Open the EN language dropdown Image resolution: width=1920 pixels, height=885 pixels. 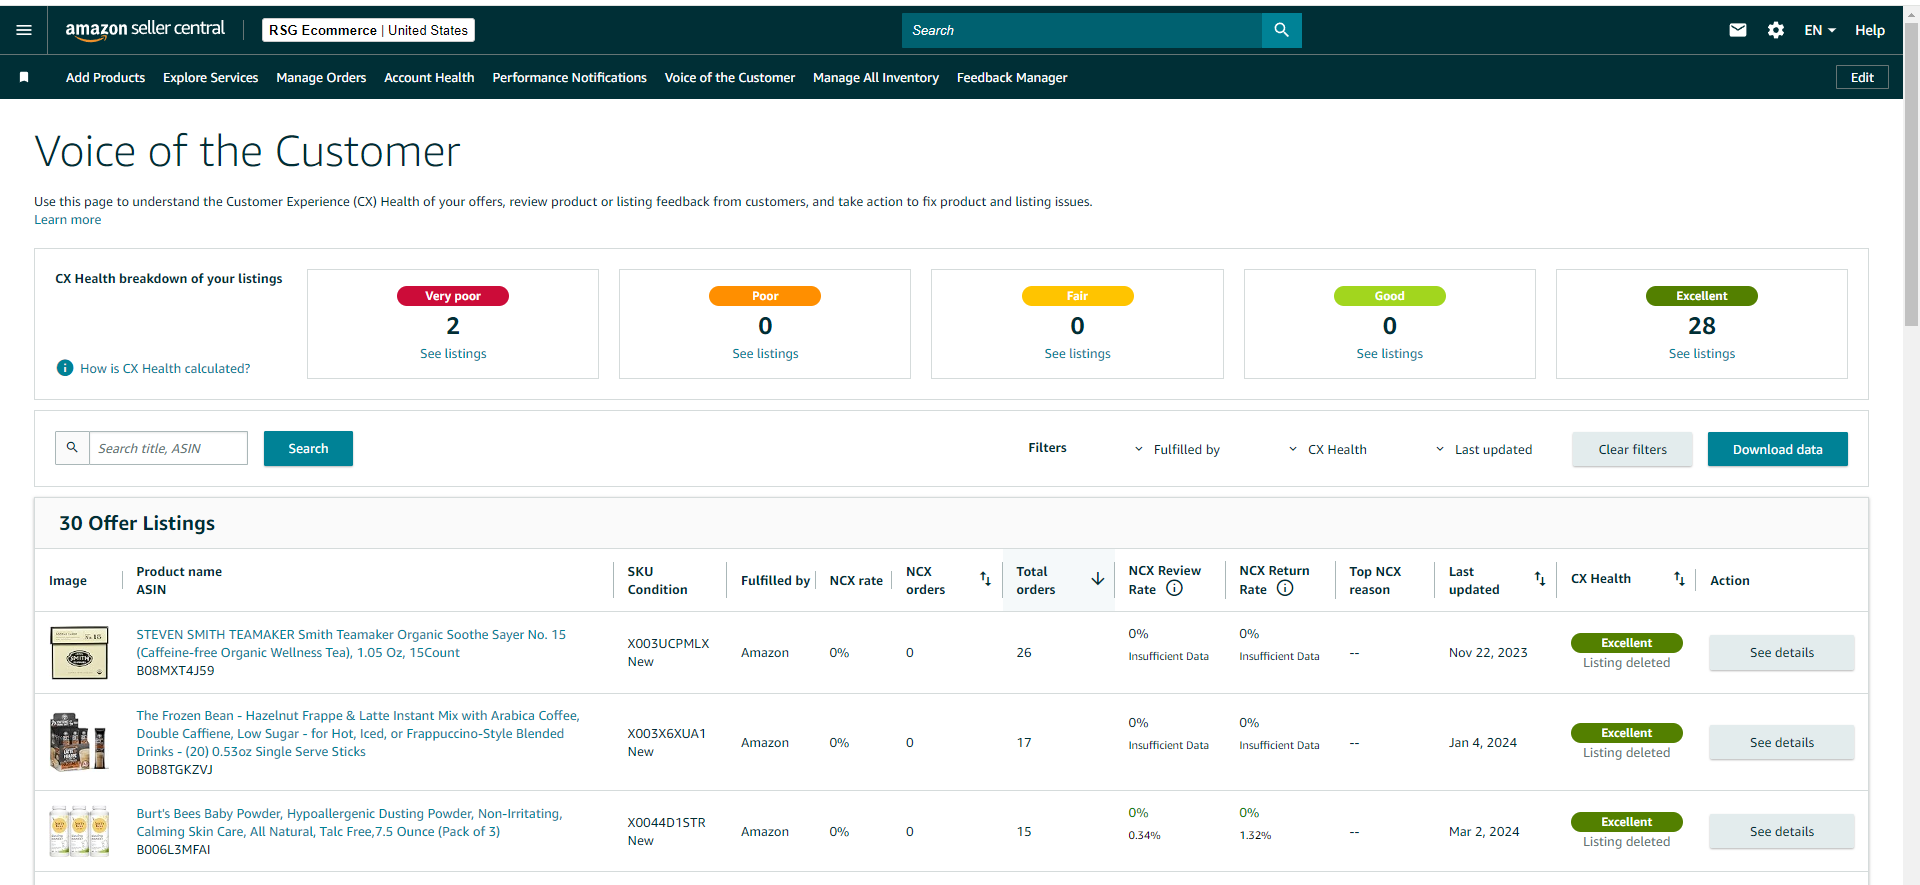[x=1820, y=30]
